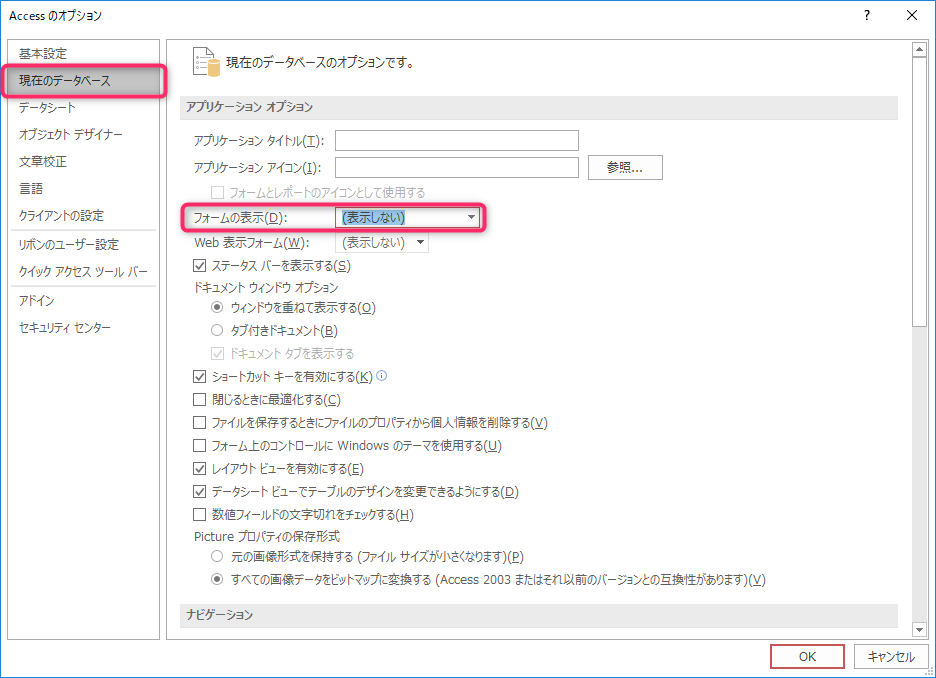Viewport: 936px width, 678px height.
Task: Toggle データシート ビューでテーブルのデザイン変更 checkbox
Action: click(x=199, y=492)
